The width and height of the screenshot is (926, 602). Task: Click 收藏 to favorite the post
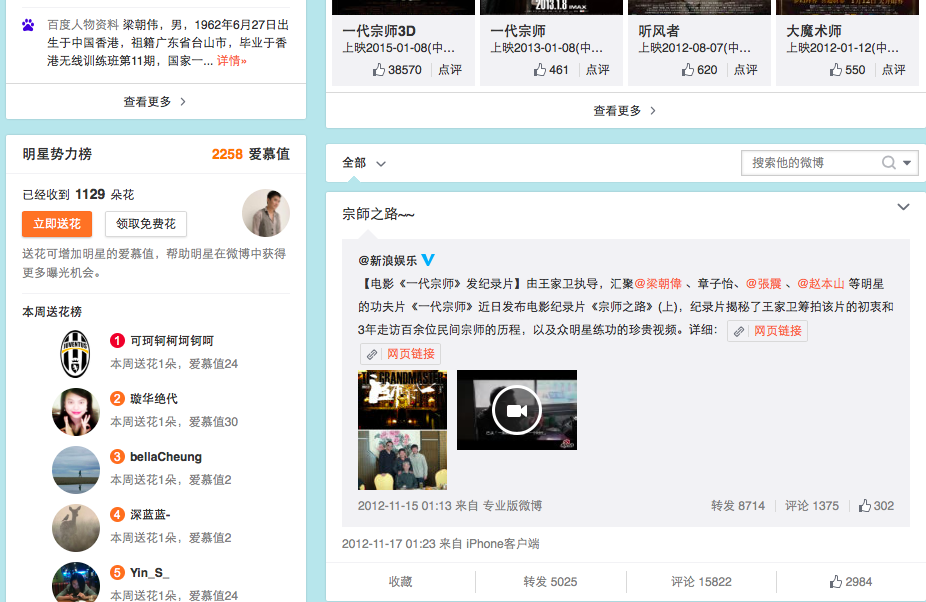(400, 582)
